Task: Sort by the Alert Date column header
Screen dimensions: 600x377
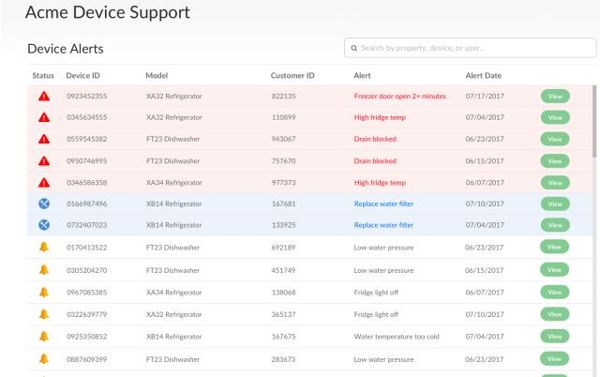Action: 483,75
